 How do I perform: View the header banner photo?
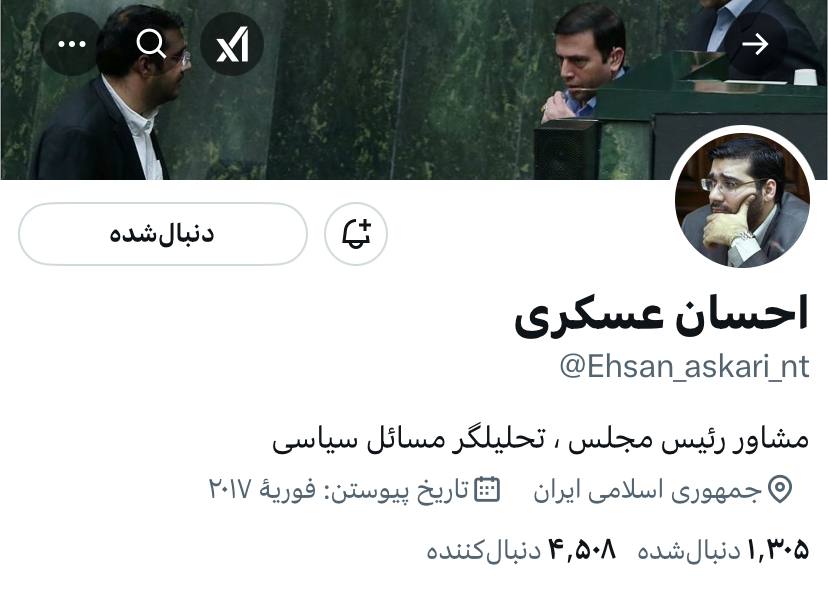[x=414, y=90]
